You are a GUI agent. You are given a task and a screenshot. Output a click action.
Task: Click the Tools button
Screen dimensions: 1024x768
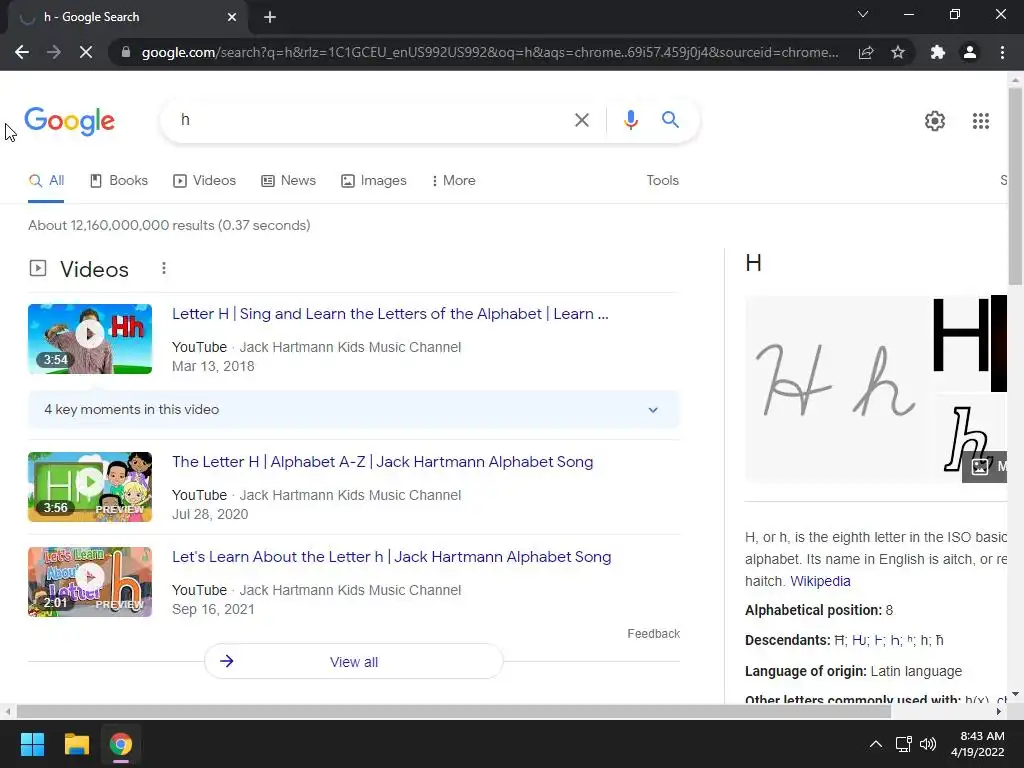coord(662,181)
